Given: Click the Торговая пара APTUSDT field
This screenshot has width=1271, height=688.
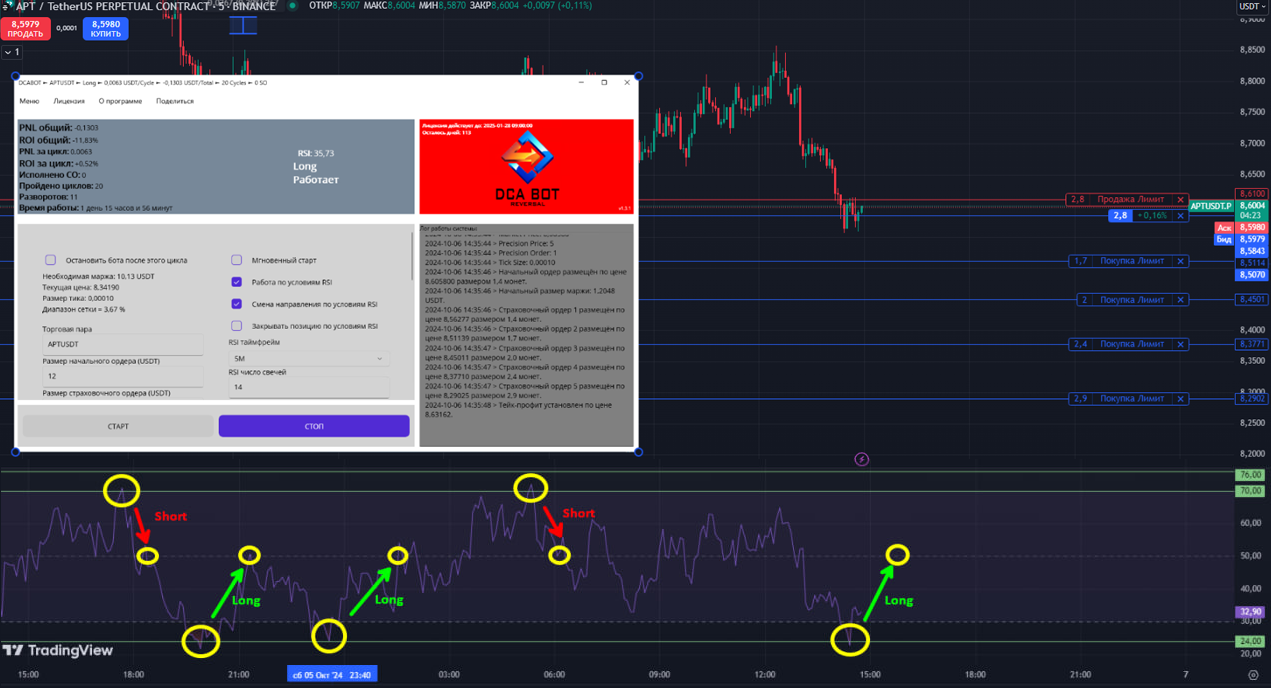Looking at the screenshot, I should point(122,344).
